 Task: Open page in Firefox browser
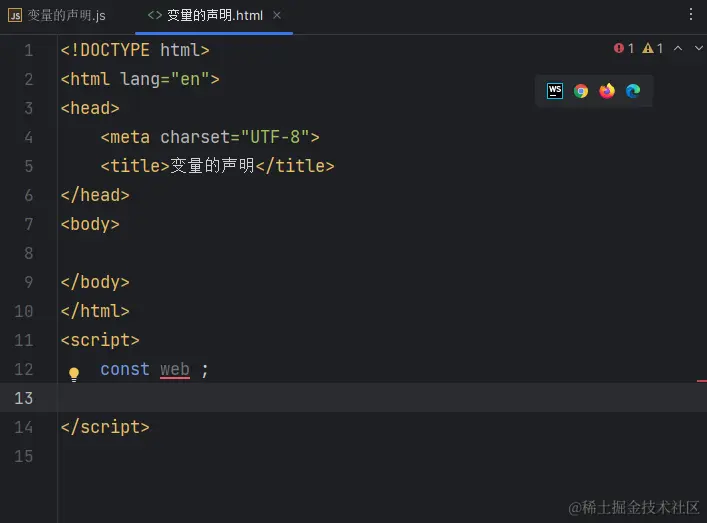click(x=607, y=91)
